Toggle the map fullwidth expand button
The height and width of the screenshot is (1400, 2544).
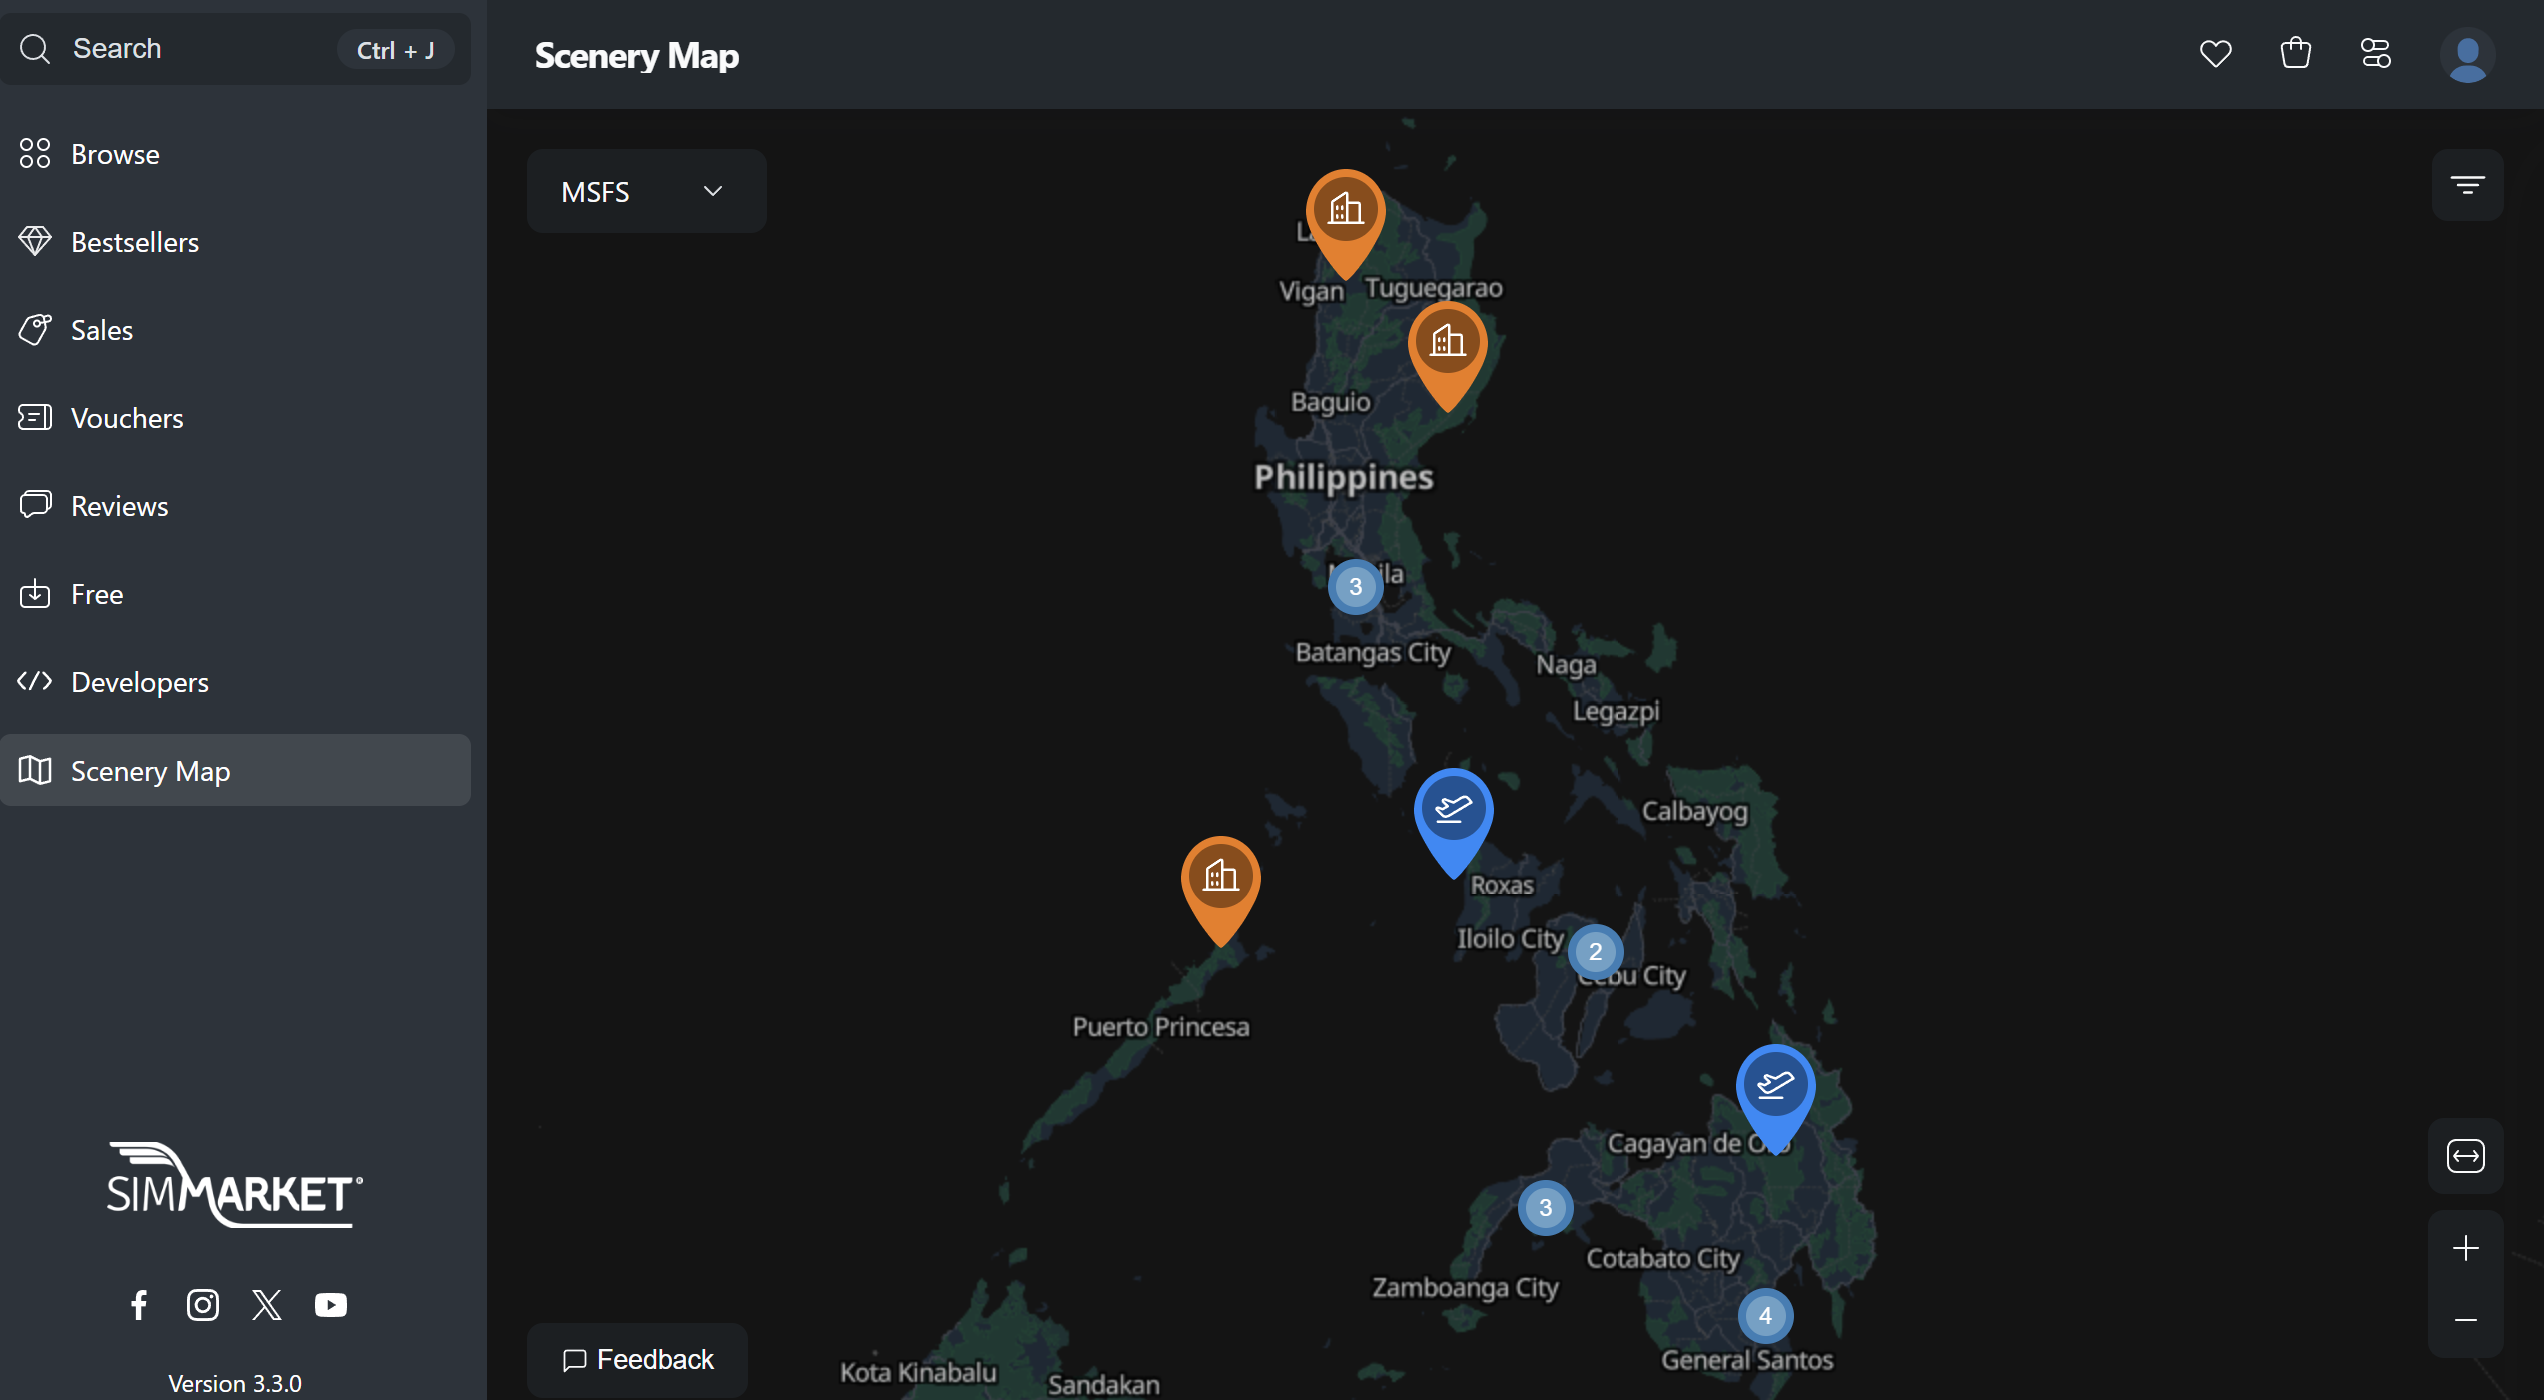click(2465, 1156)
